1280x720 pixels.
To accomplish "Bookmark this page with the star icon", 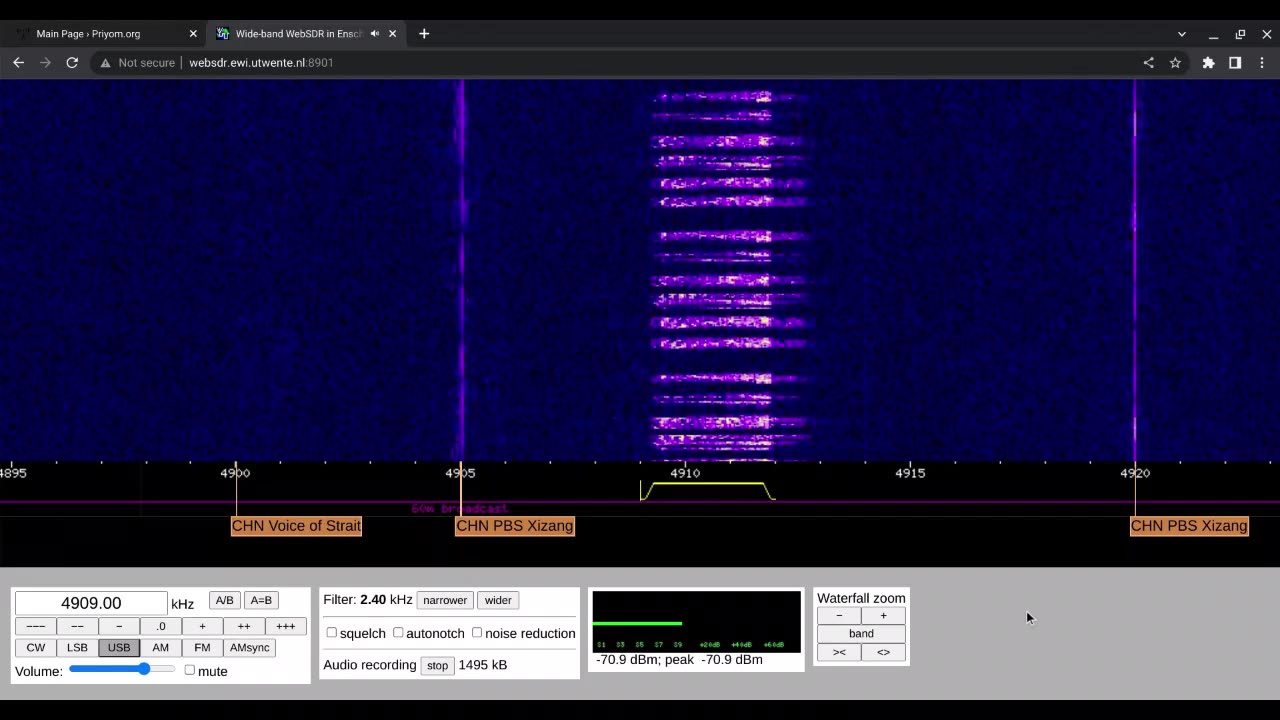I will [1175, 62].
